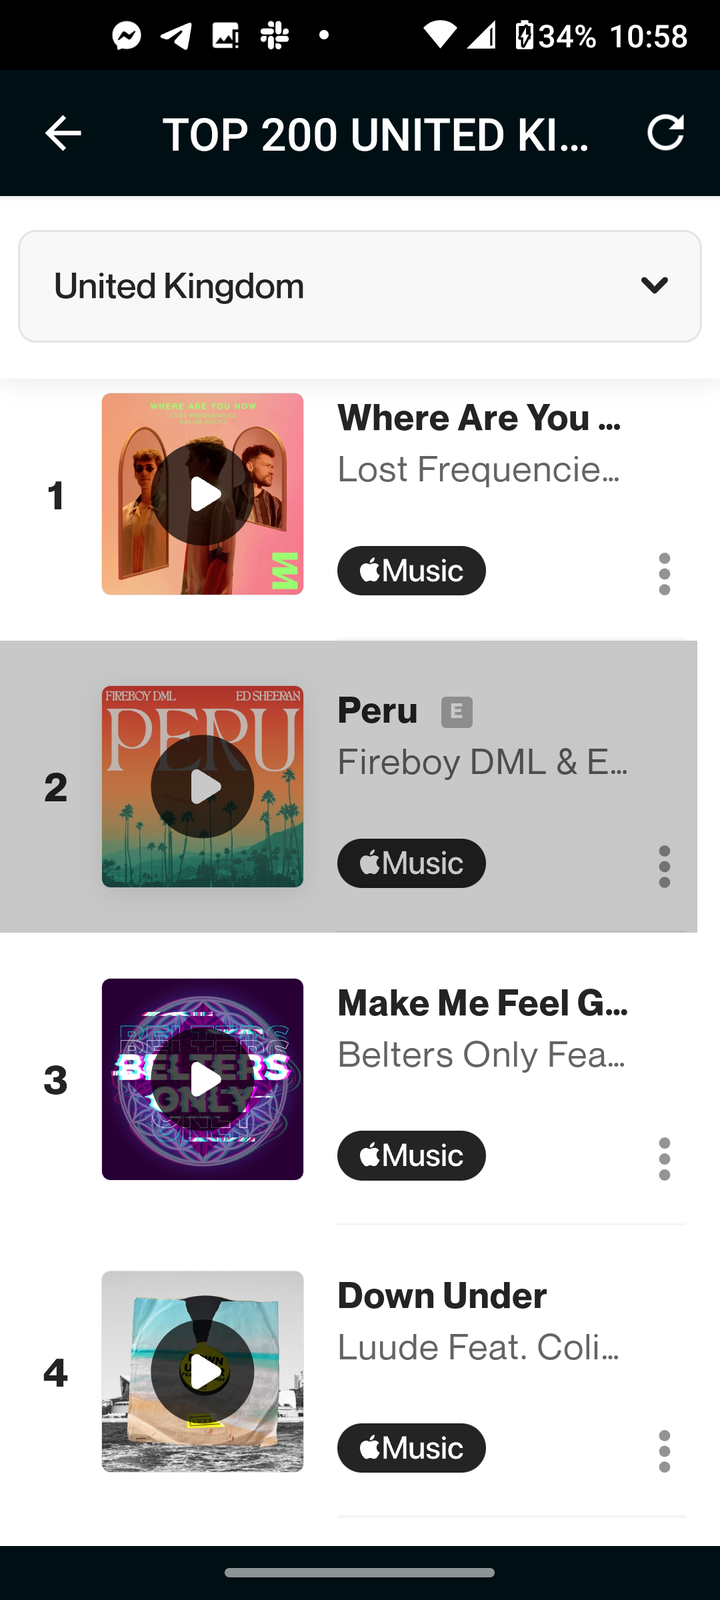Show more options for Down Under
The image size is (720, 1600).
664,1451
